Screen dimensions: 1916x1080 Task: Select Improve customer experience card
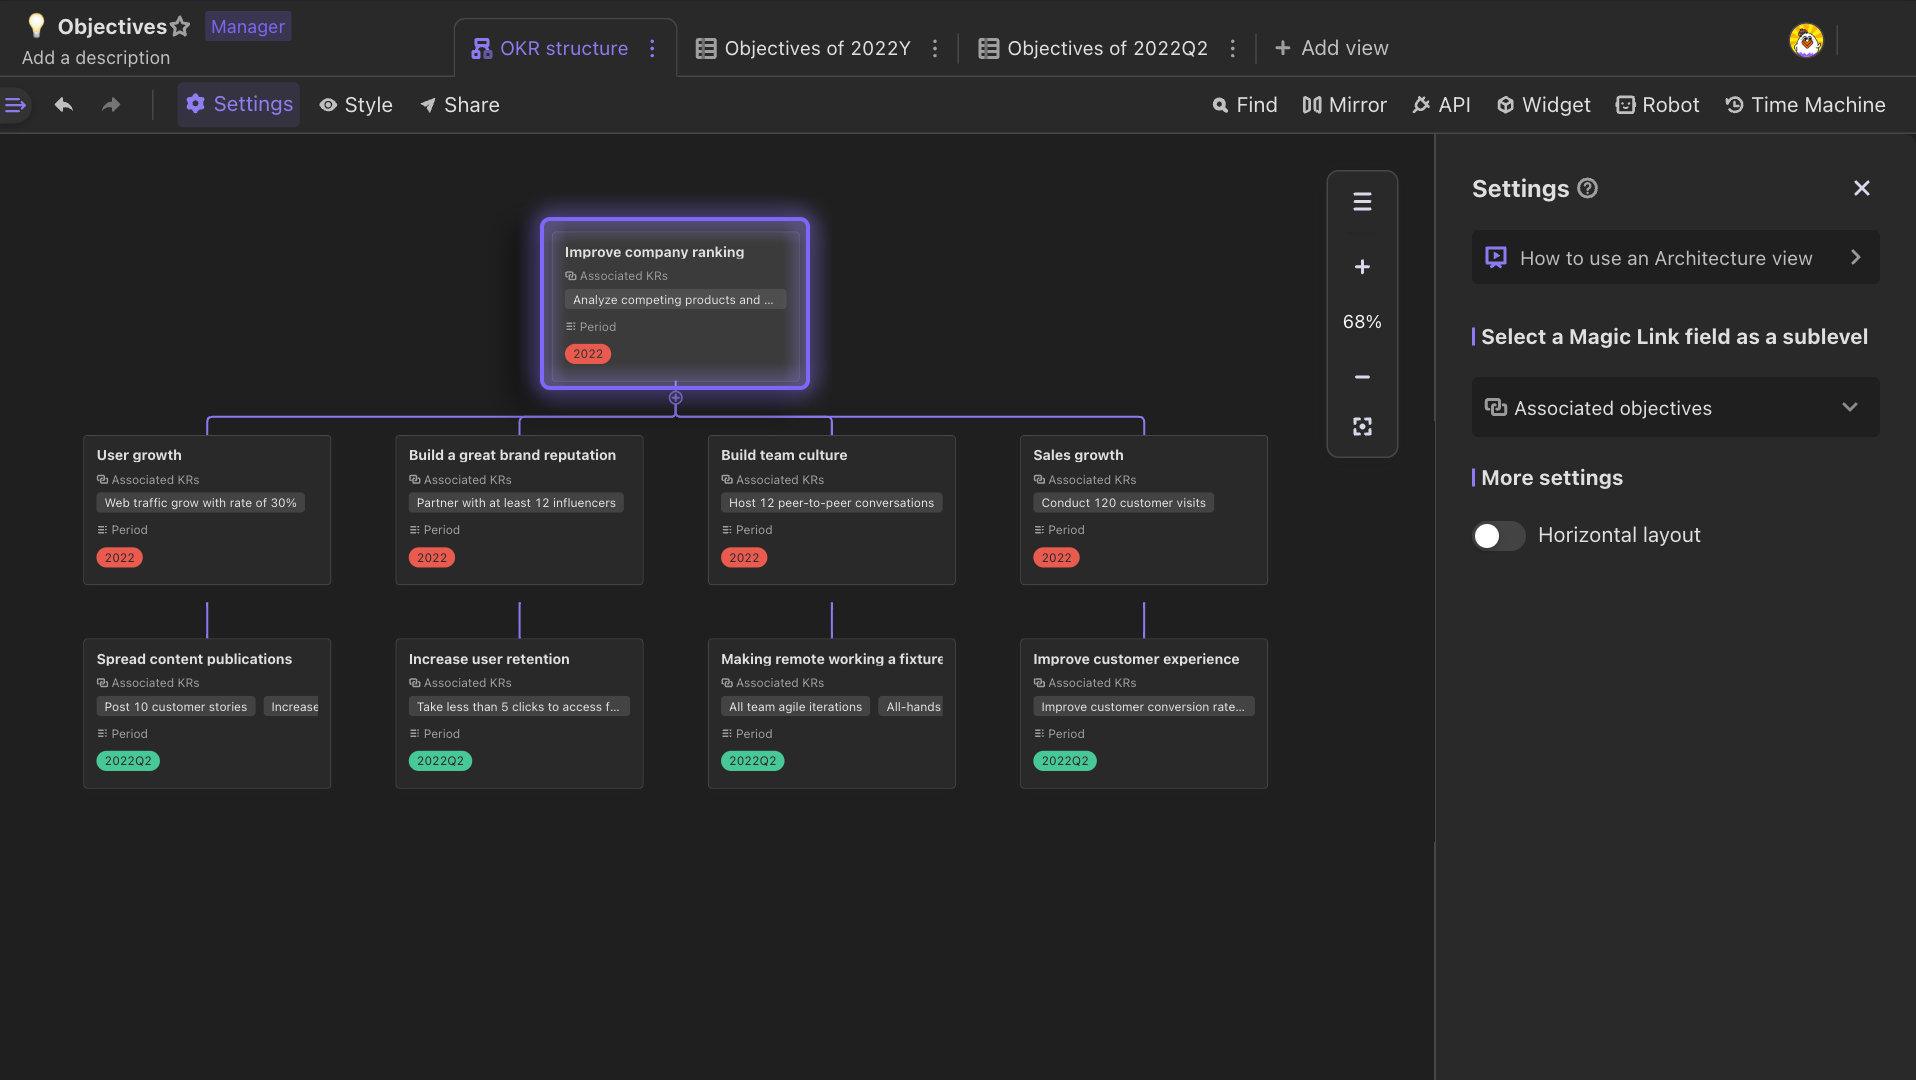coord(1143,713)
